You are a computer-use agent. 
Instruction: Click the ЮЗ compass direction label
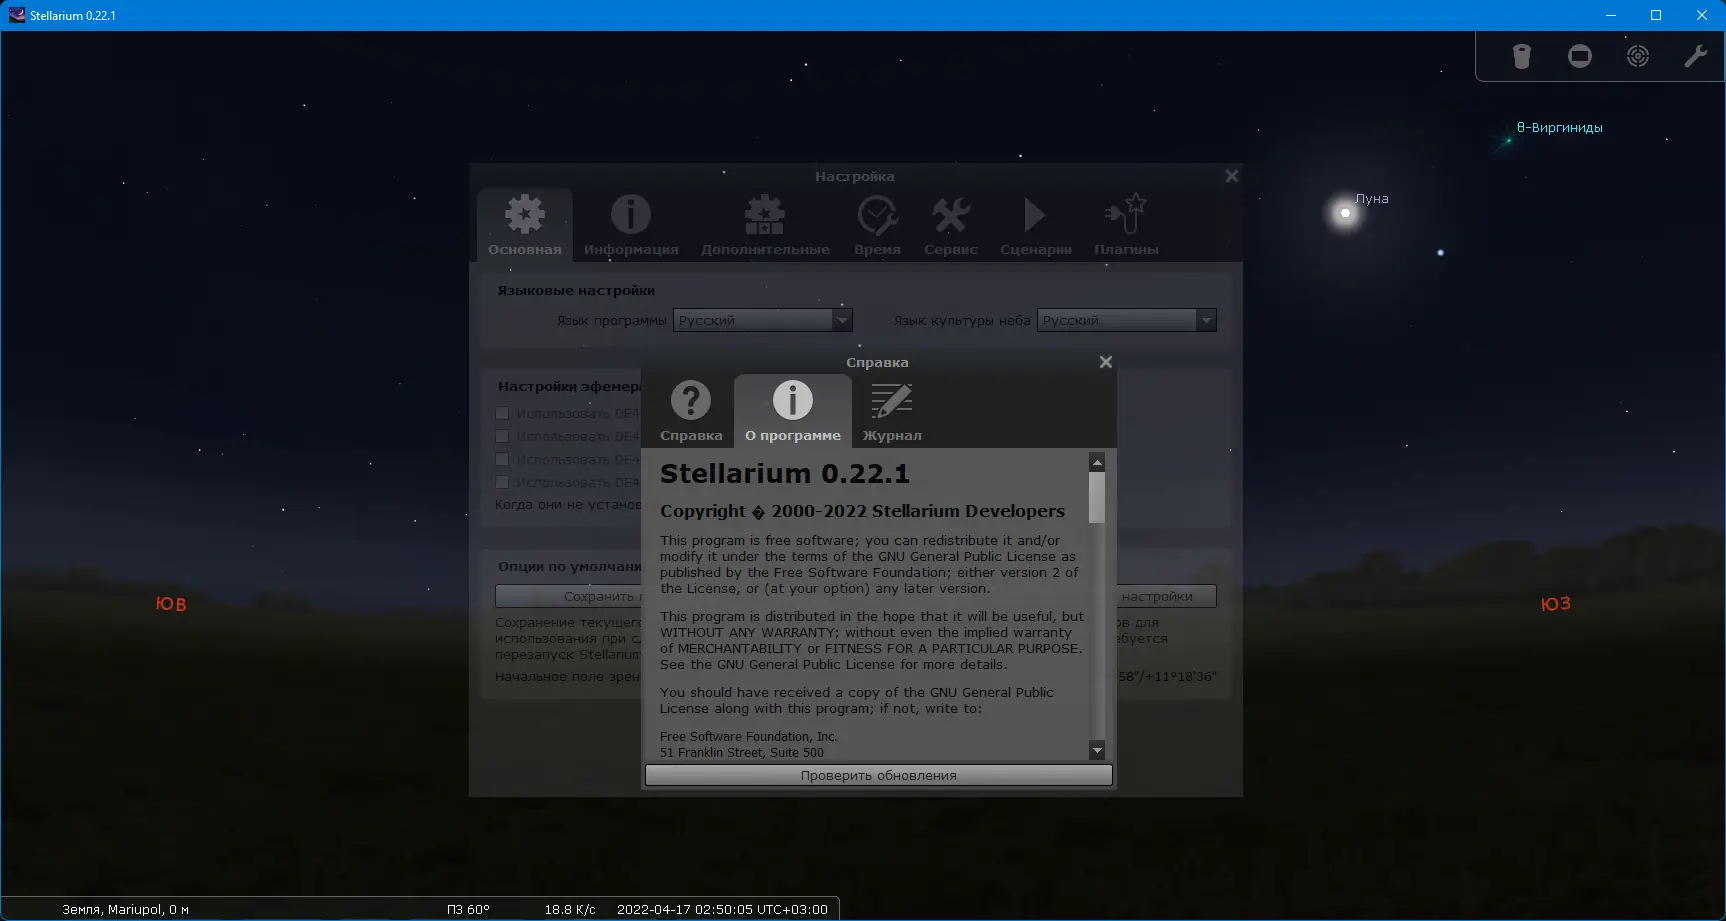pos(1556,603)
